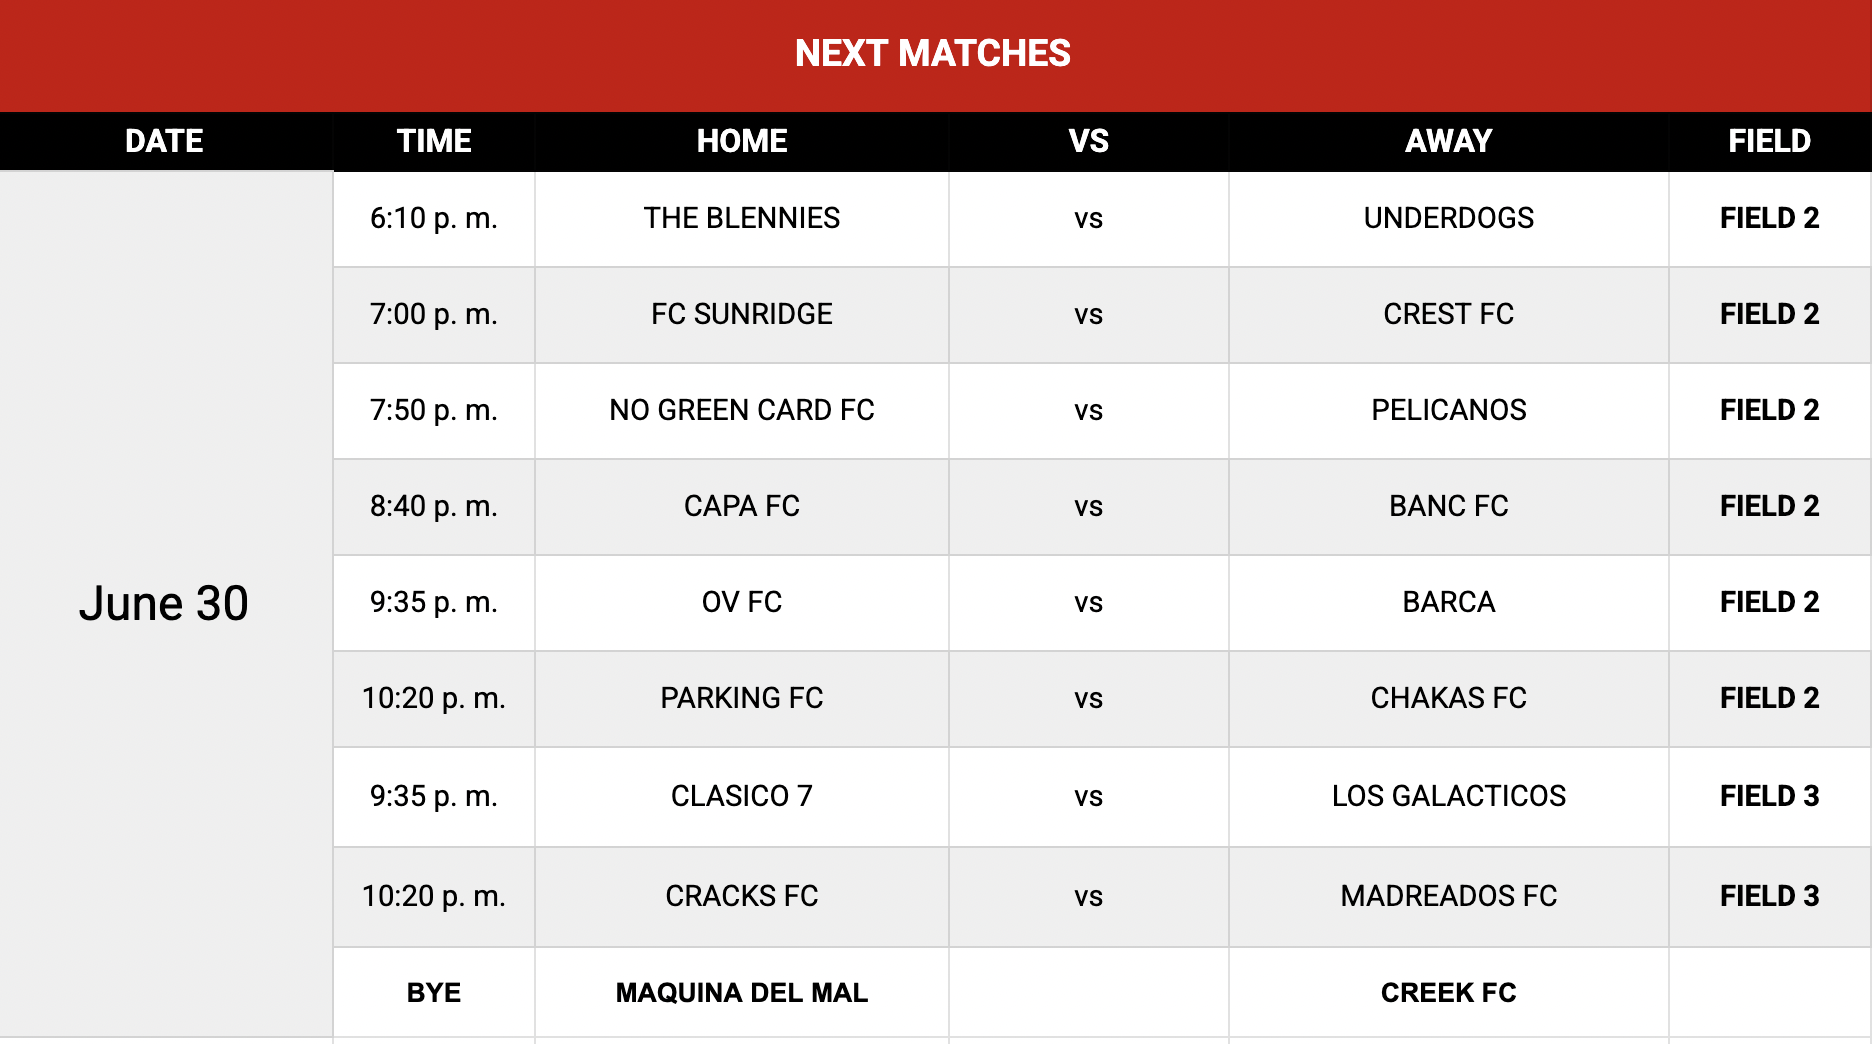Select the TIME column header
1872x1044 pixels.
(x=434, y=141)
